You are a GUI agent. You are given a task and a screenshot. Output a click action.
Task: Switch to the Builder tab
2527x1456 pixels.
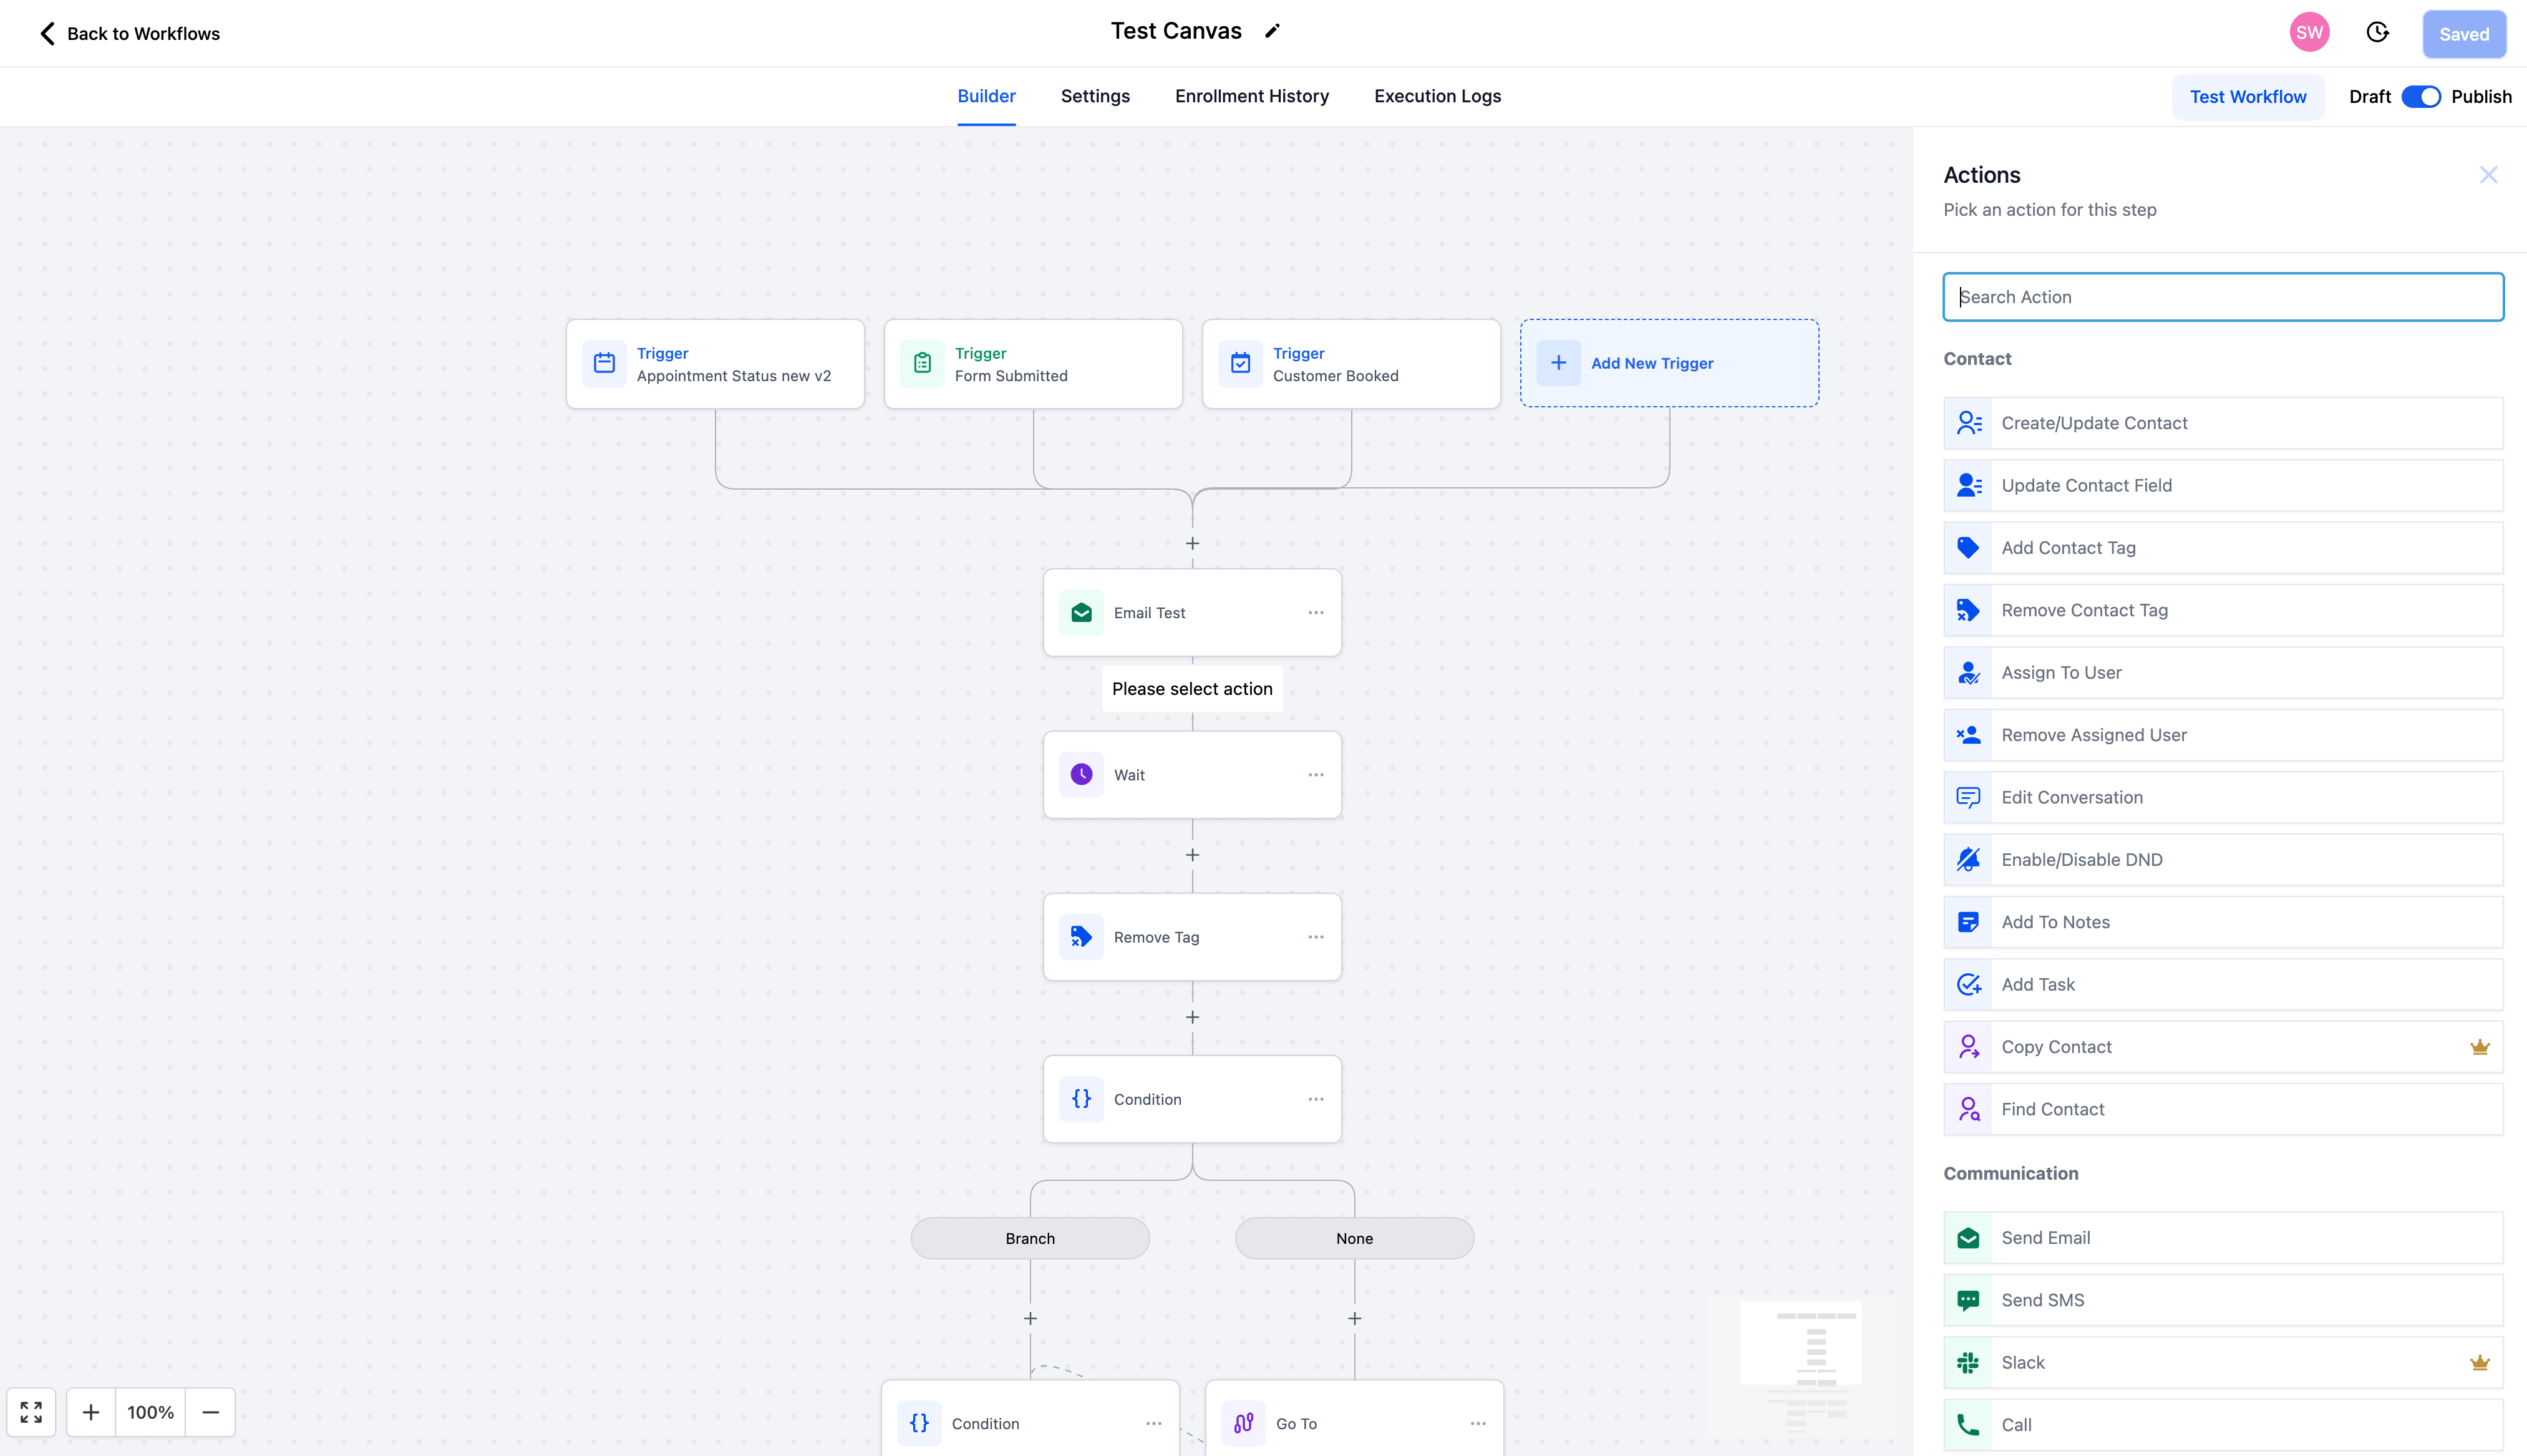pyautogui.click(x=986, y=96)
